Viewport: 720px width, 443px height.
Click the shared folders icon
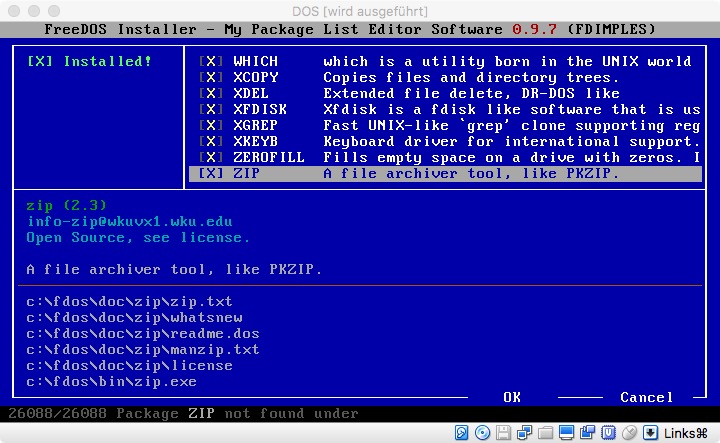click(x=545, y=432)
